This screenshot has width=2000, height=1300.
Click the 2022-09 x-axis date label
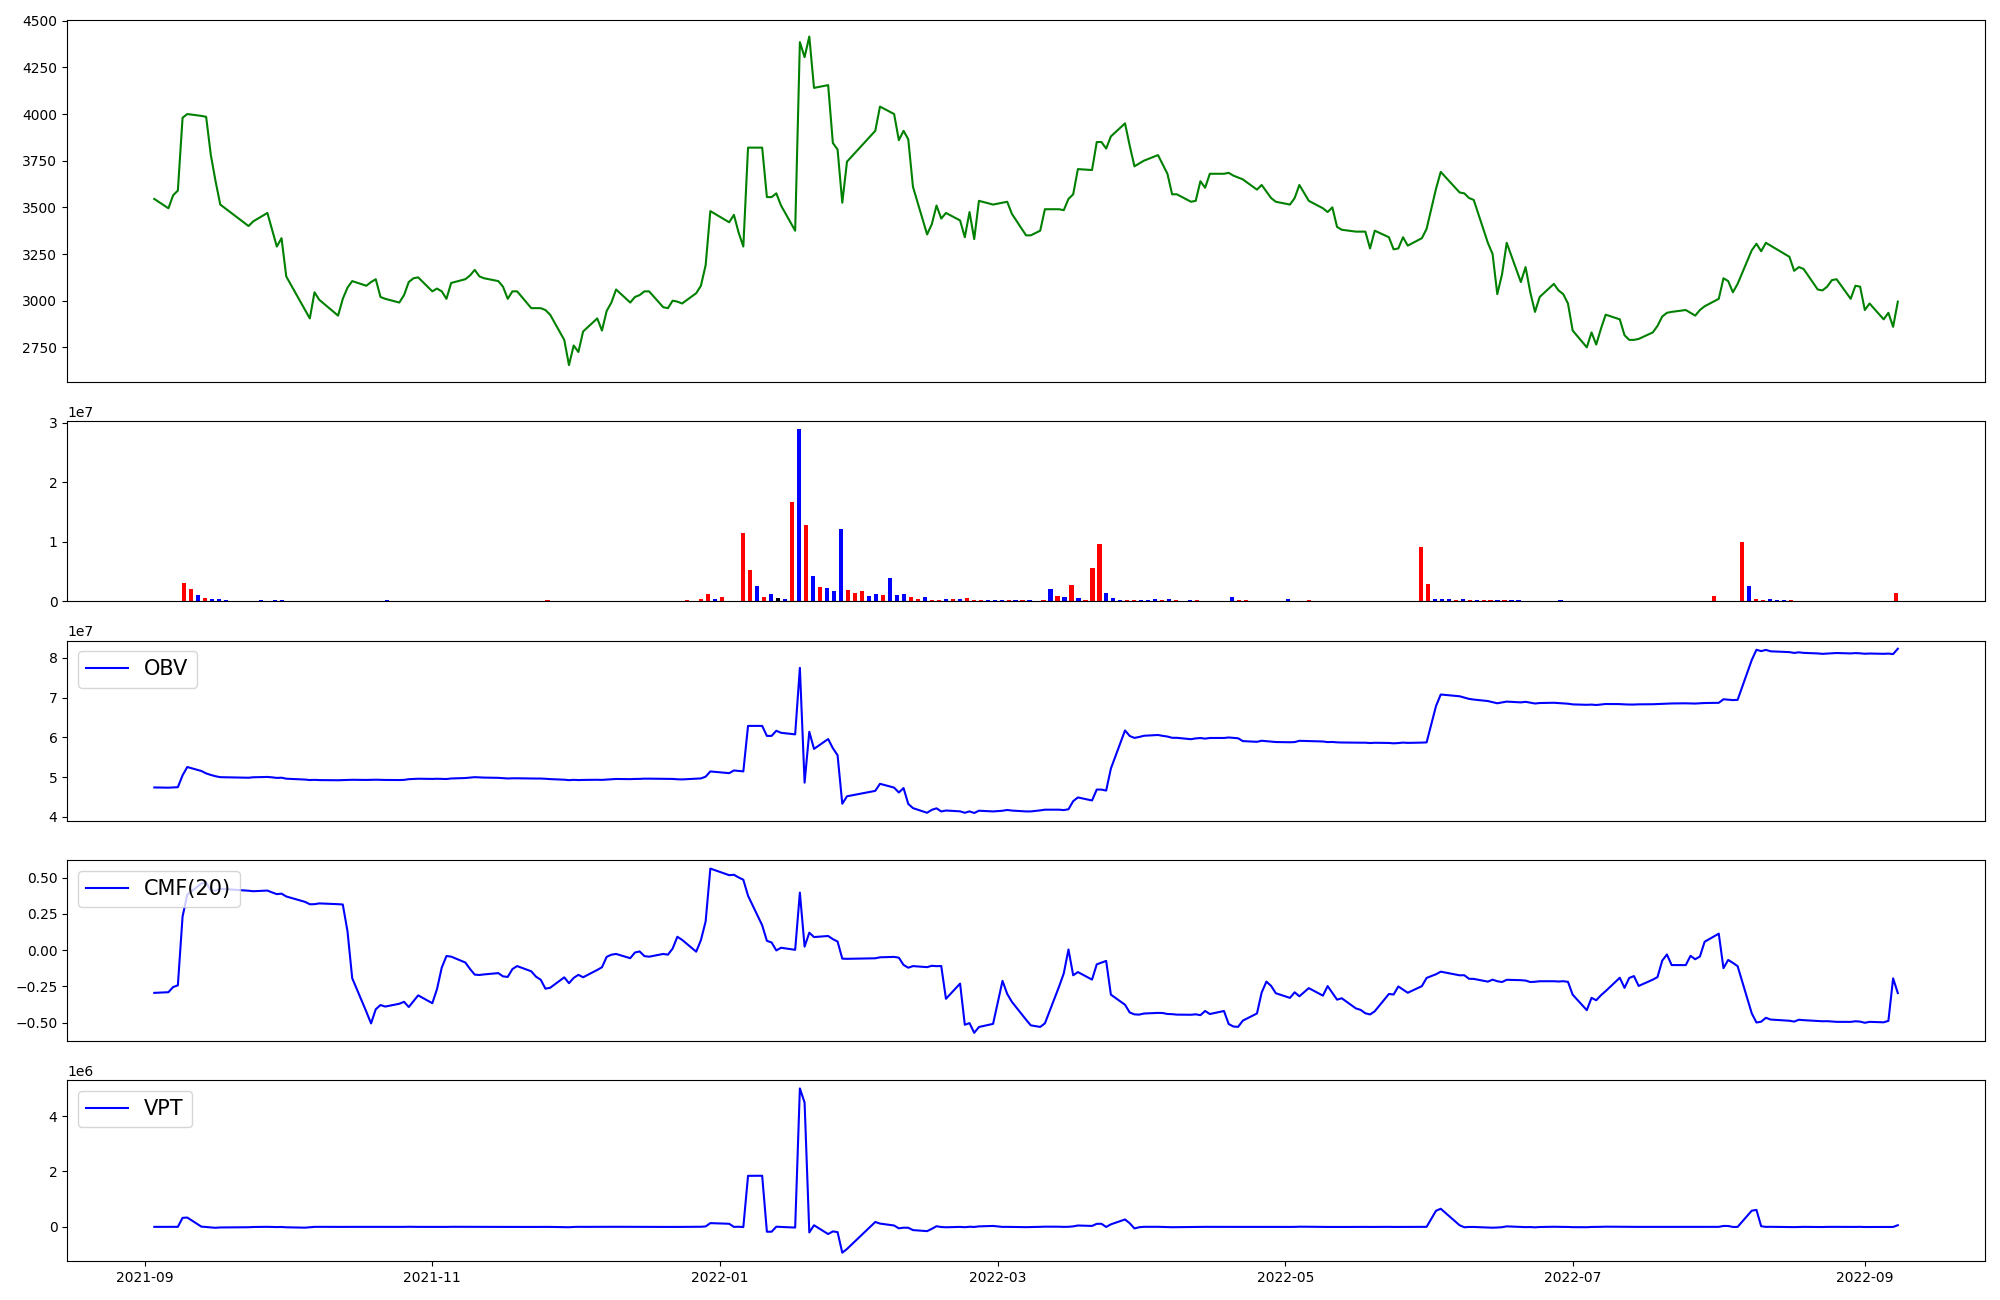1865,1276
